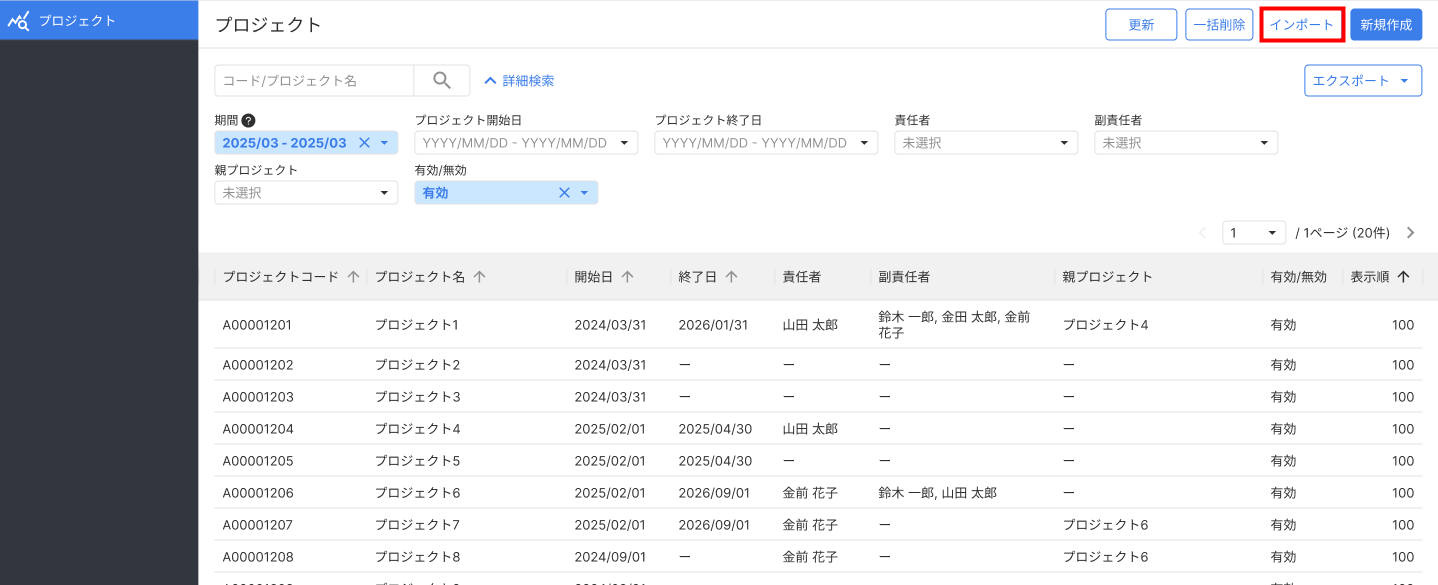Click parent プロジェクト4 in A00001201 row
The height and width of the screenshot is (585, 1438).
click(x=1105, y=325)
